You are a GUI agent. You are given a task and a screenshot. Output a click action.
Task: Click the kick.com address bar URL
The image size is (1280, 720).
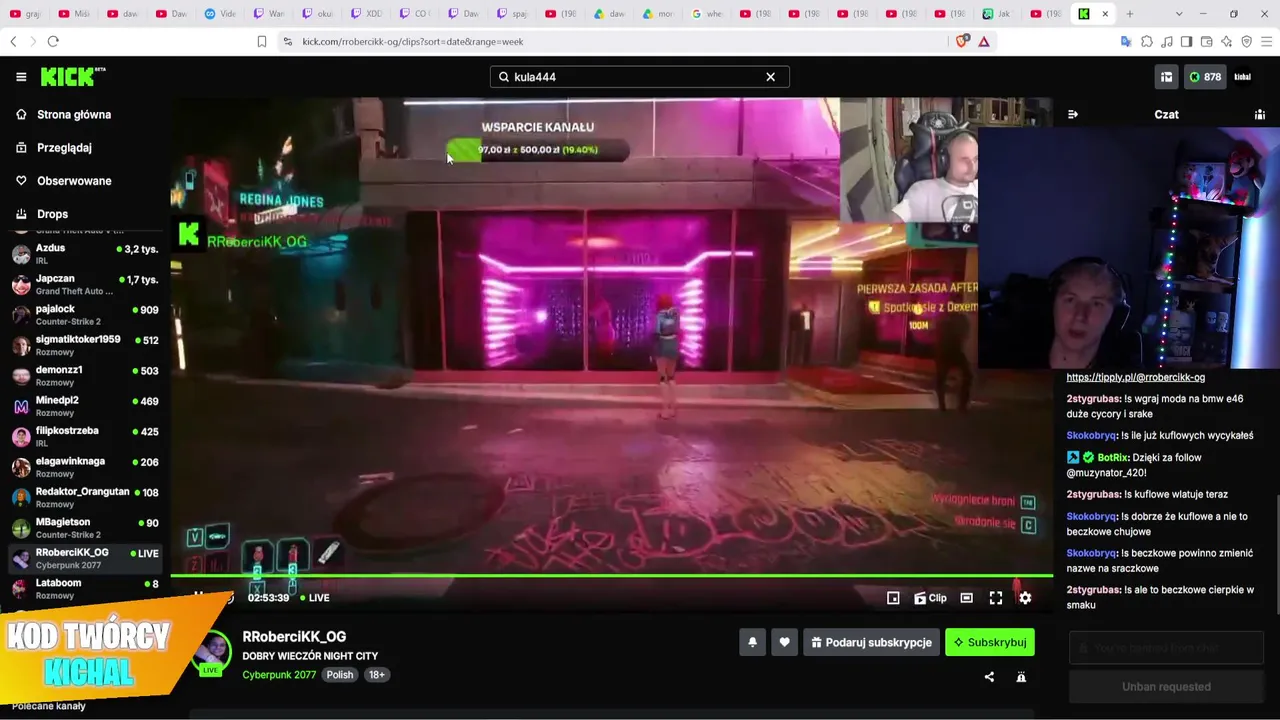point(413,42)
